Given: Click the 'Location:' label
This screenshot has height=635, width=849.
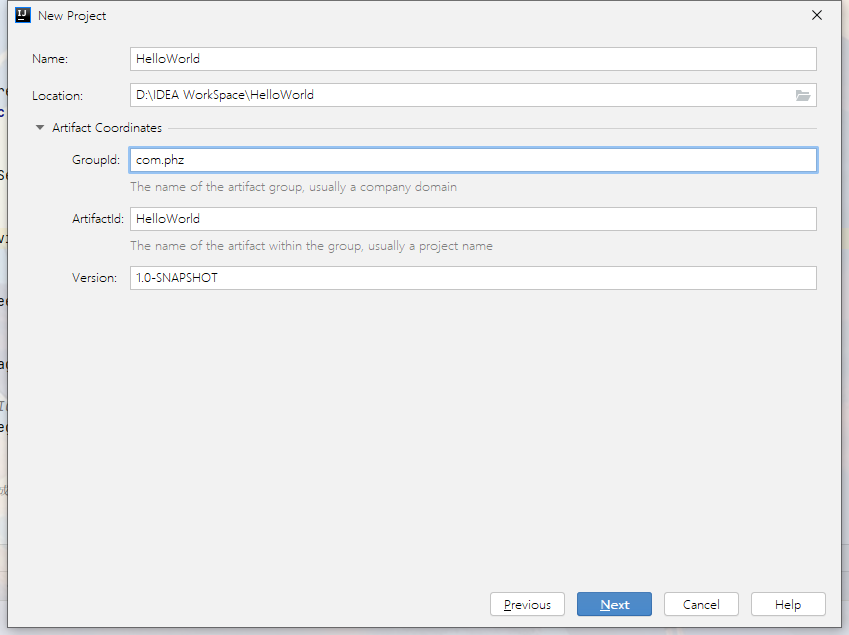Looking at the screenshot, I should pos(57,96).
